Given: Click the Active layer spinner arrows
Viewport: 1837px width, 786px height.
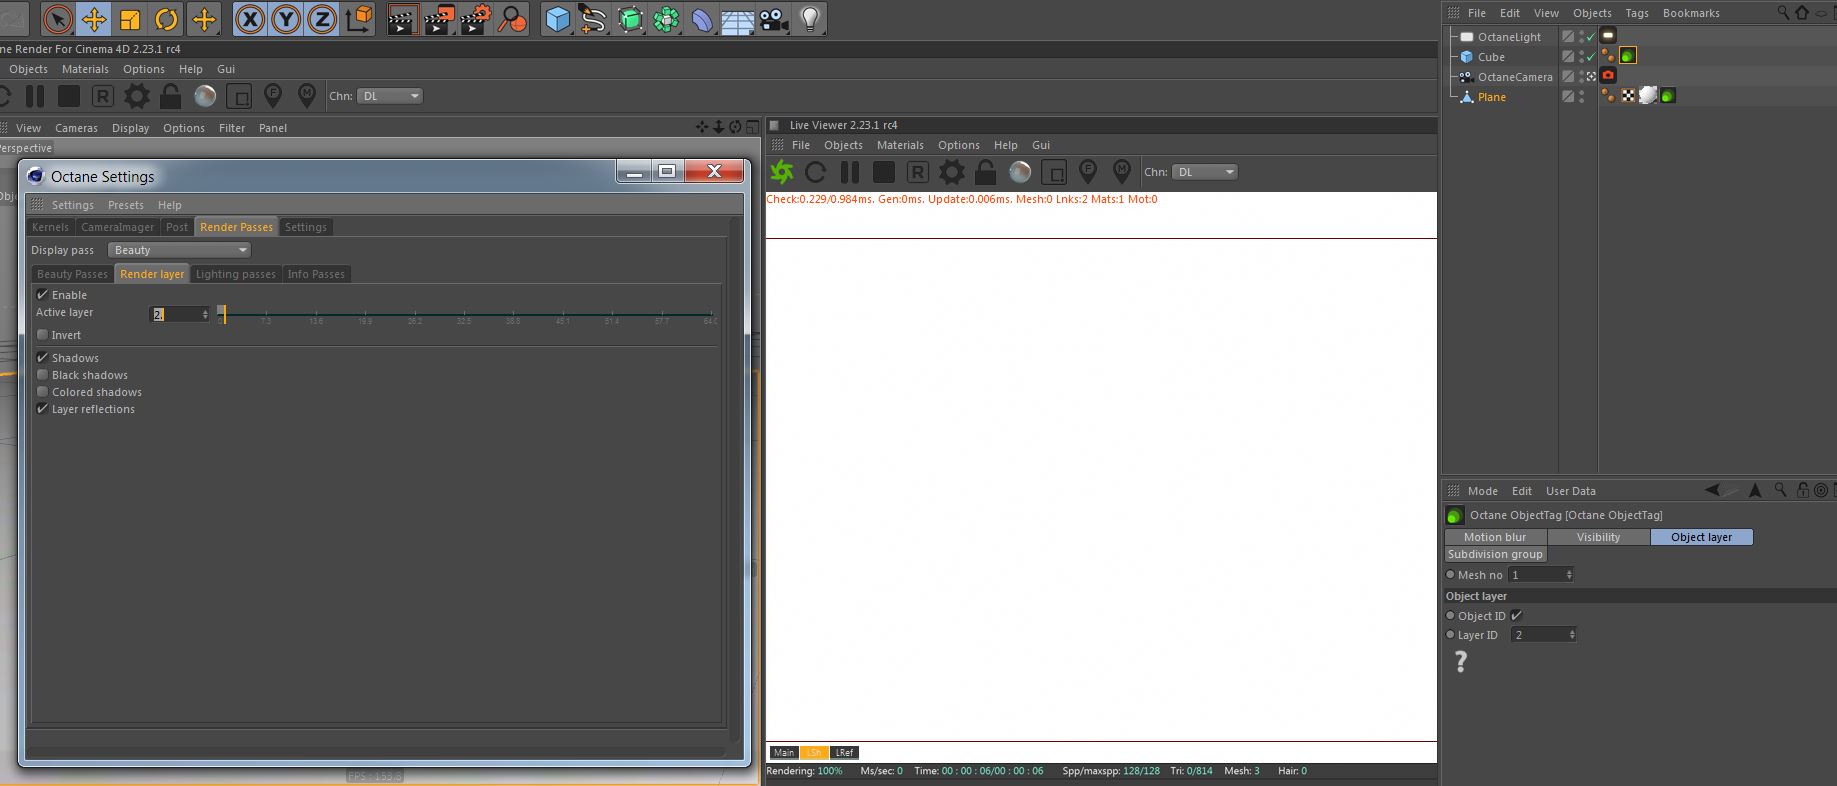Looking at the screenshot, I should coord(206,314).
